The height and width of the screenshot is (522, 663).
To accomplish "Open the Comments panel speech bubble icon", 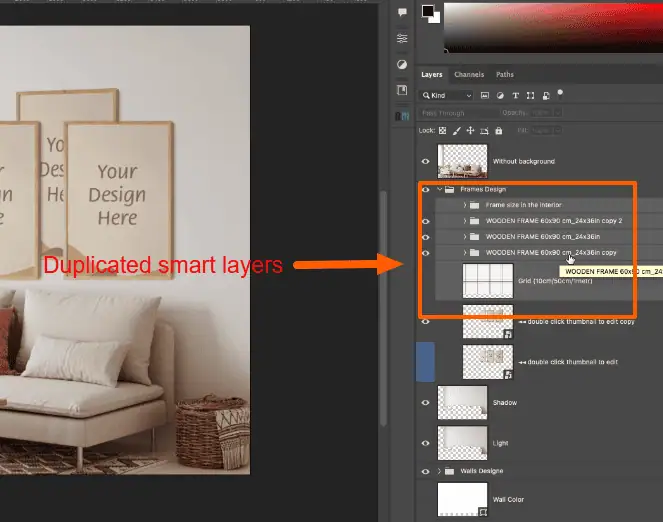I will coord(402,12).
